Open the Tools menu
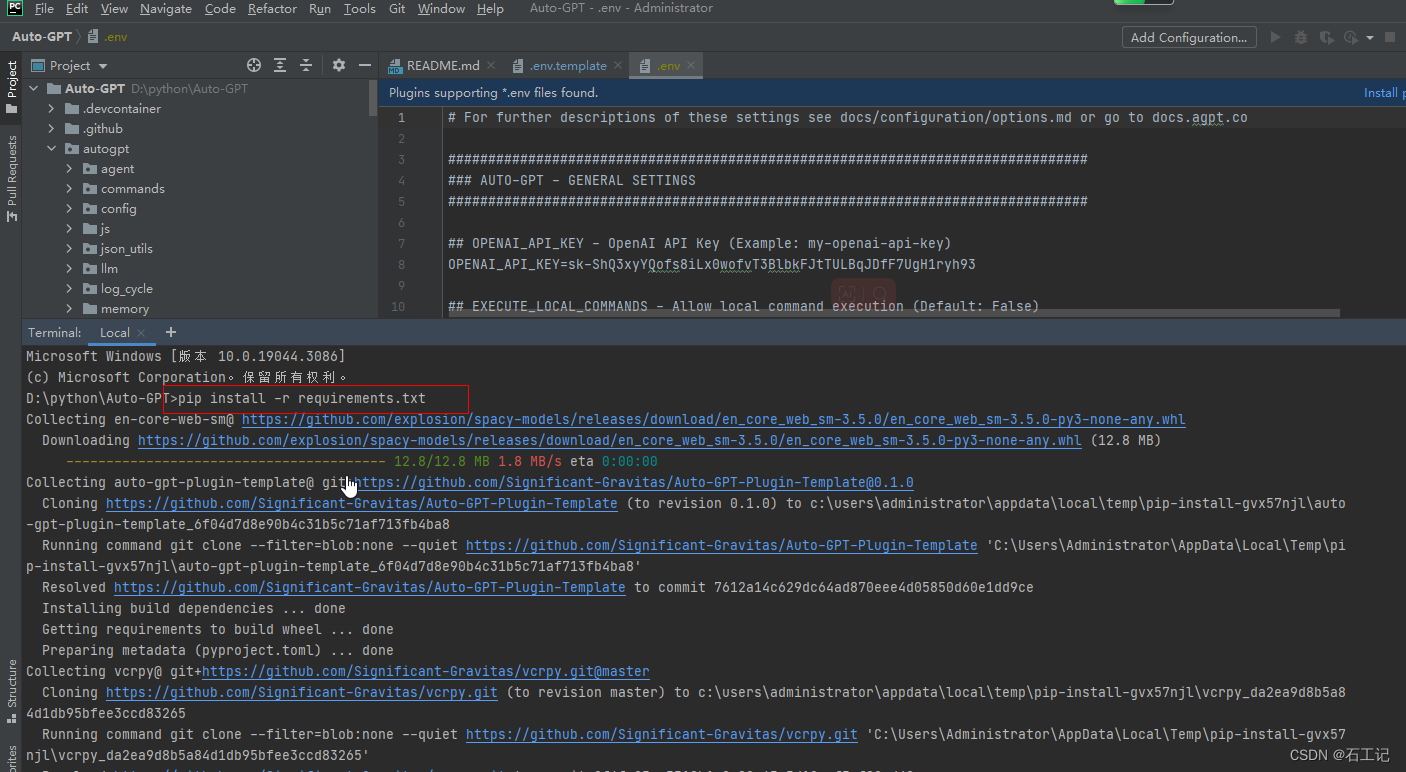The height and width of the screenshot is (772, 1406). (360, 8)
